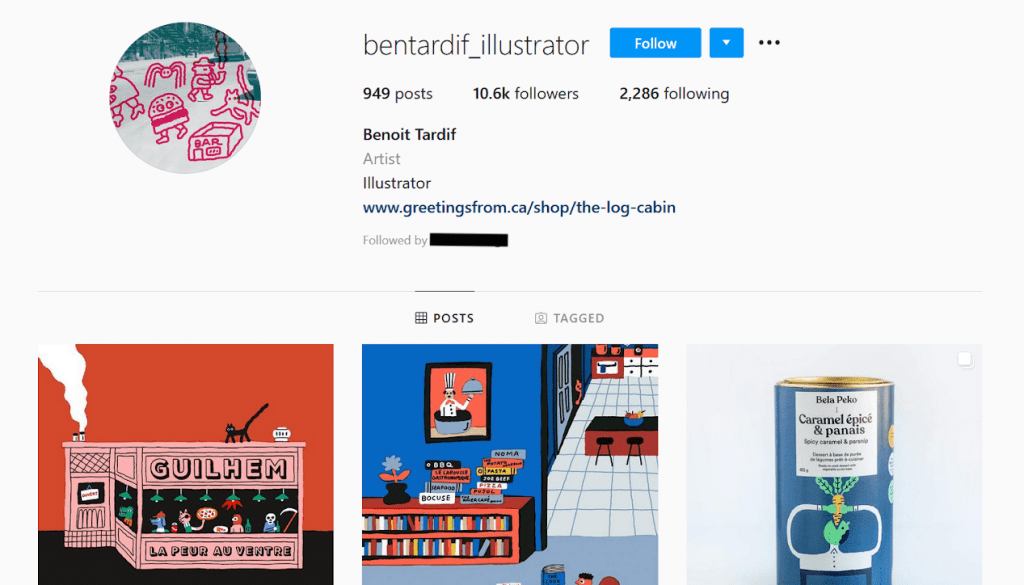Screen dimensions: 1024x585
Task: Open the three-dots options menu
Action: (x=769, y=42)
